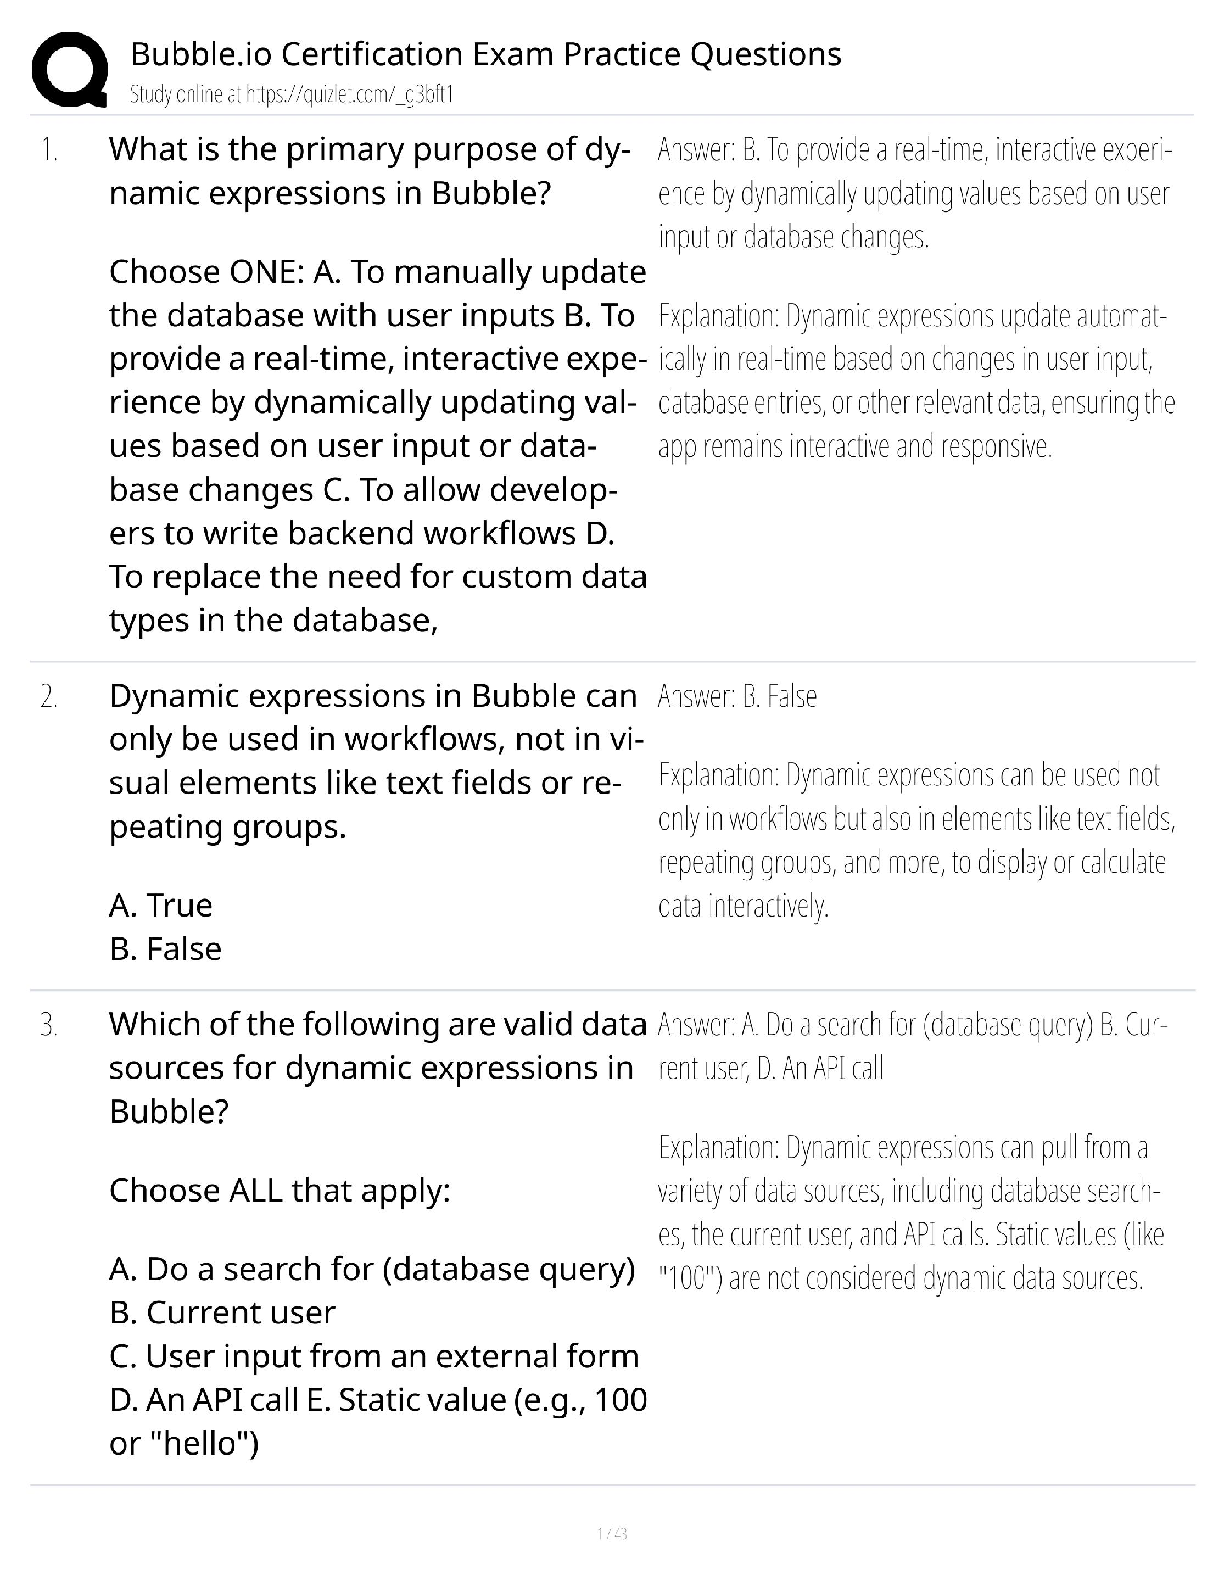Click explanation about variety of data sources
The width and height of the screenshot is (1224, 1584).
[x=911, y=1213]
